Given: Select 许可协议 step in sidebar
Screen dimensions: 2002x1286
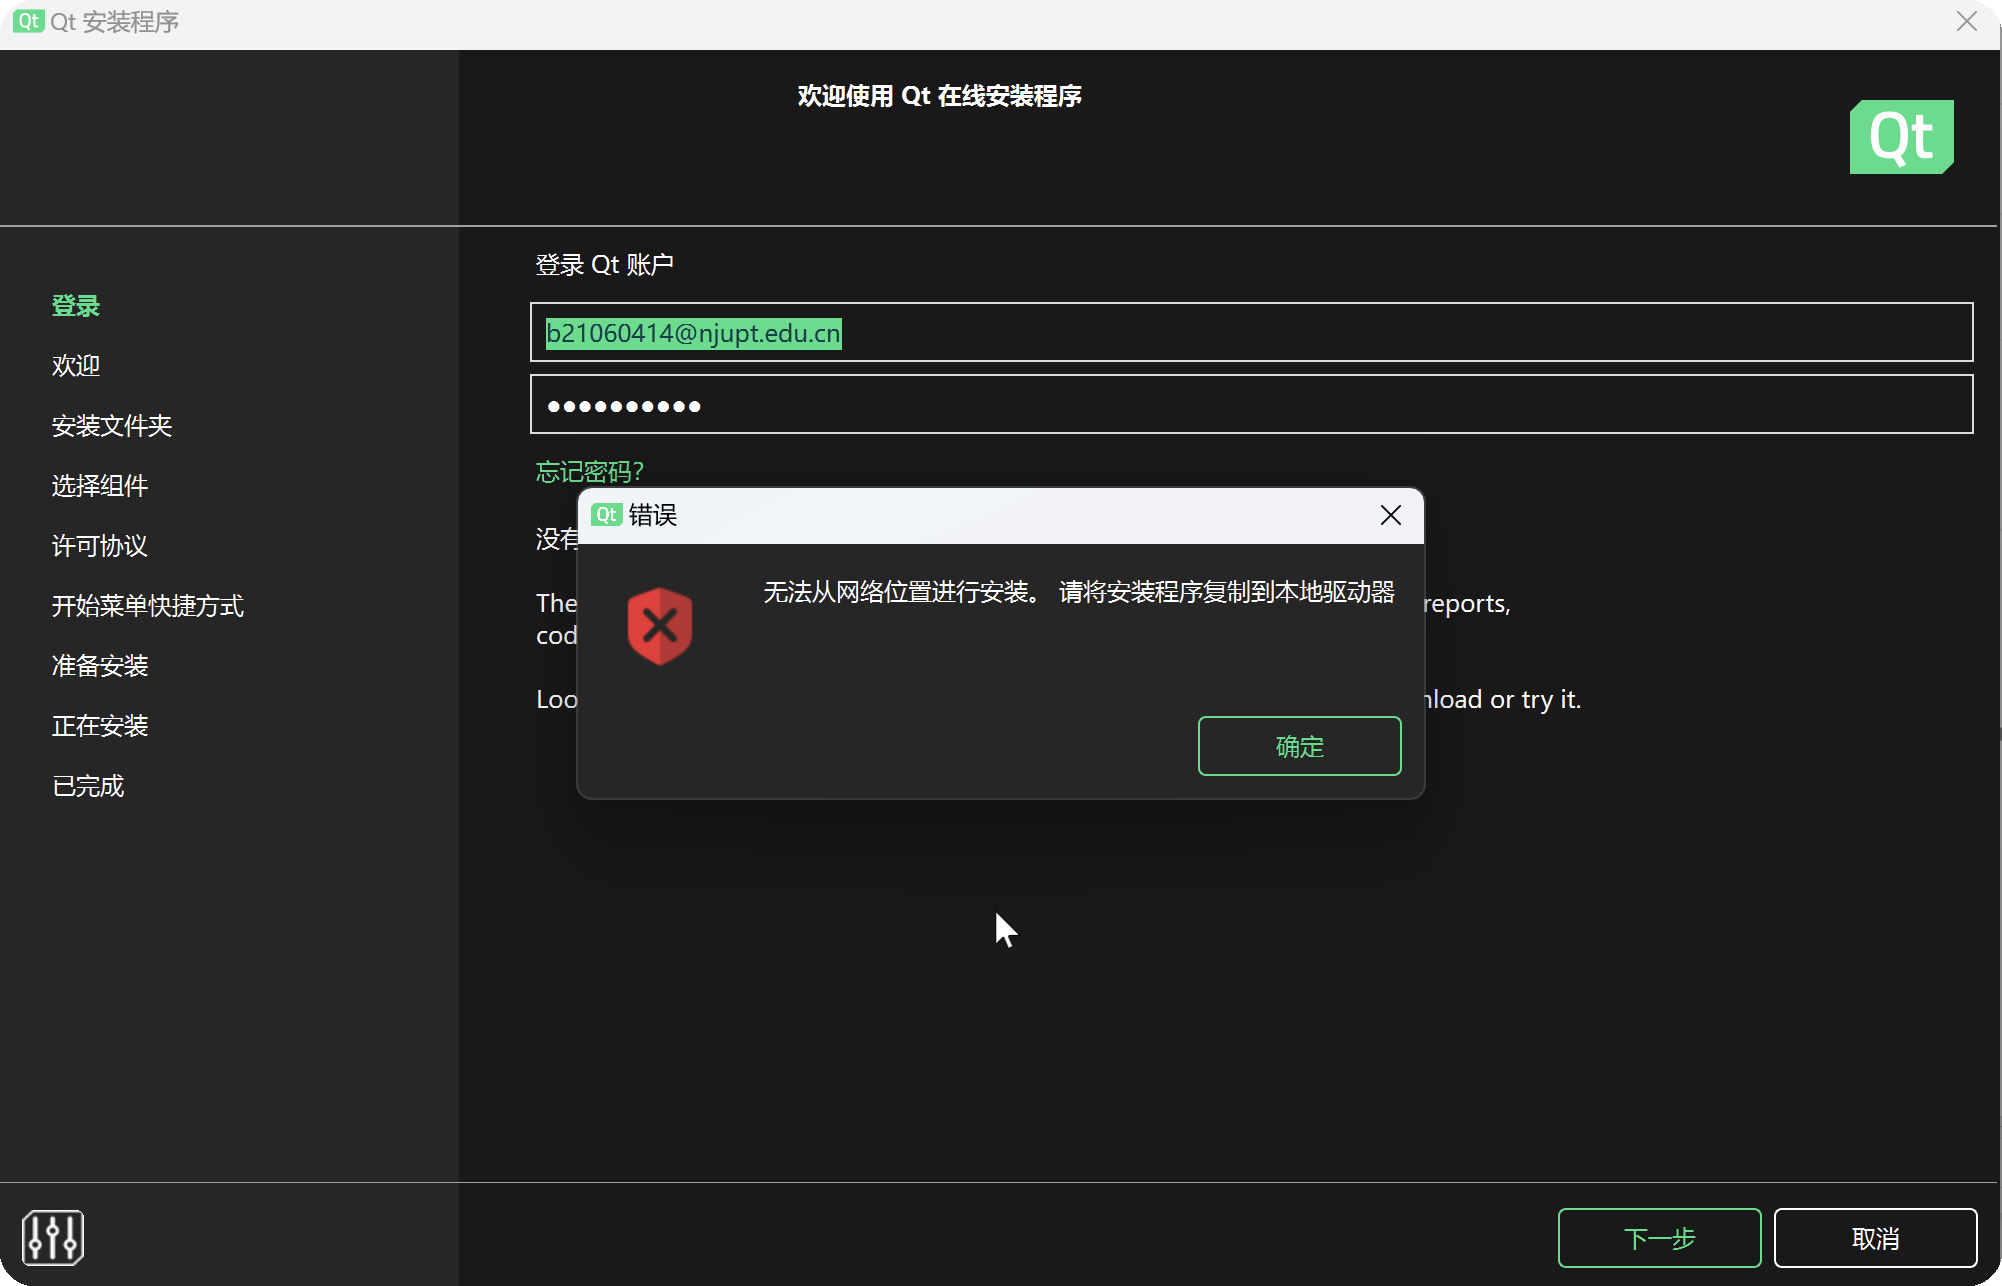Looking at the screenshot, I should [100, 546].
